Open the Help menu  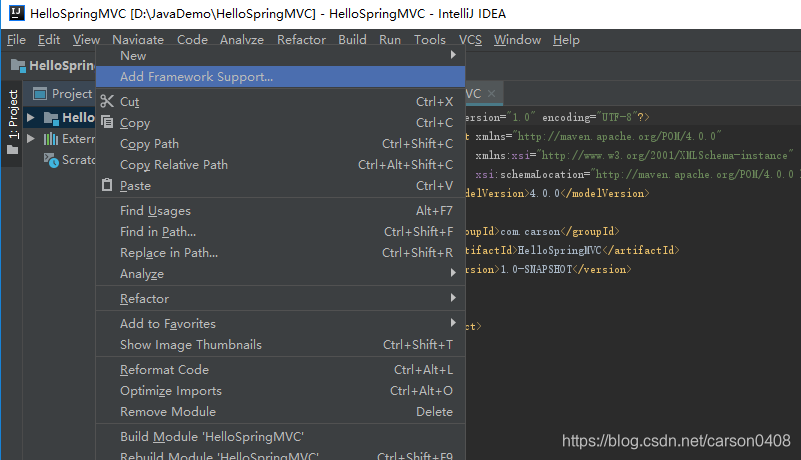[x=566, y=39]
